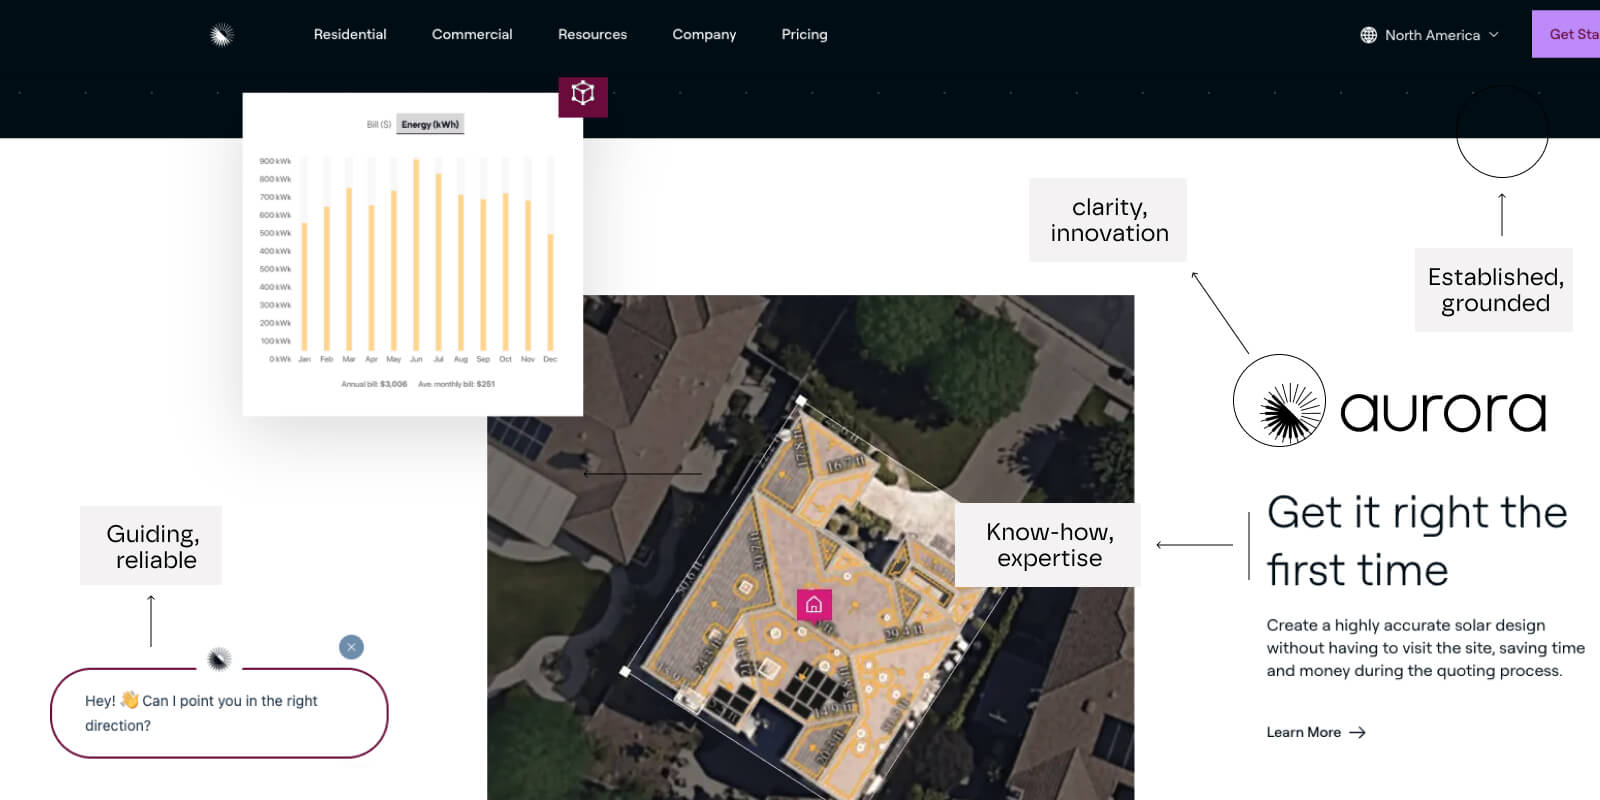1600x800 pixels.
Task: Click the aurora wordmark text
Action: [x=1443, y=411]
